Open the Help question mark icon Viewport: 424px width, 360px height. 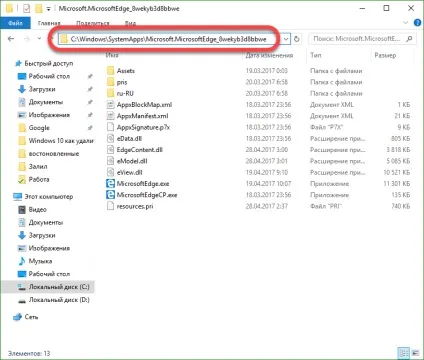(417, 23)
